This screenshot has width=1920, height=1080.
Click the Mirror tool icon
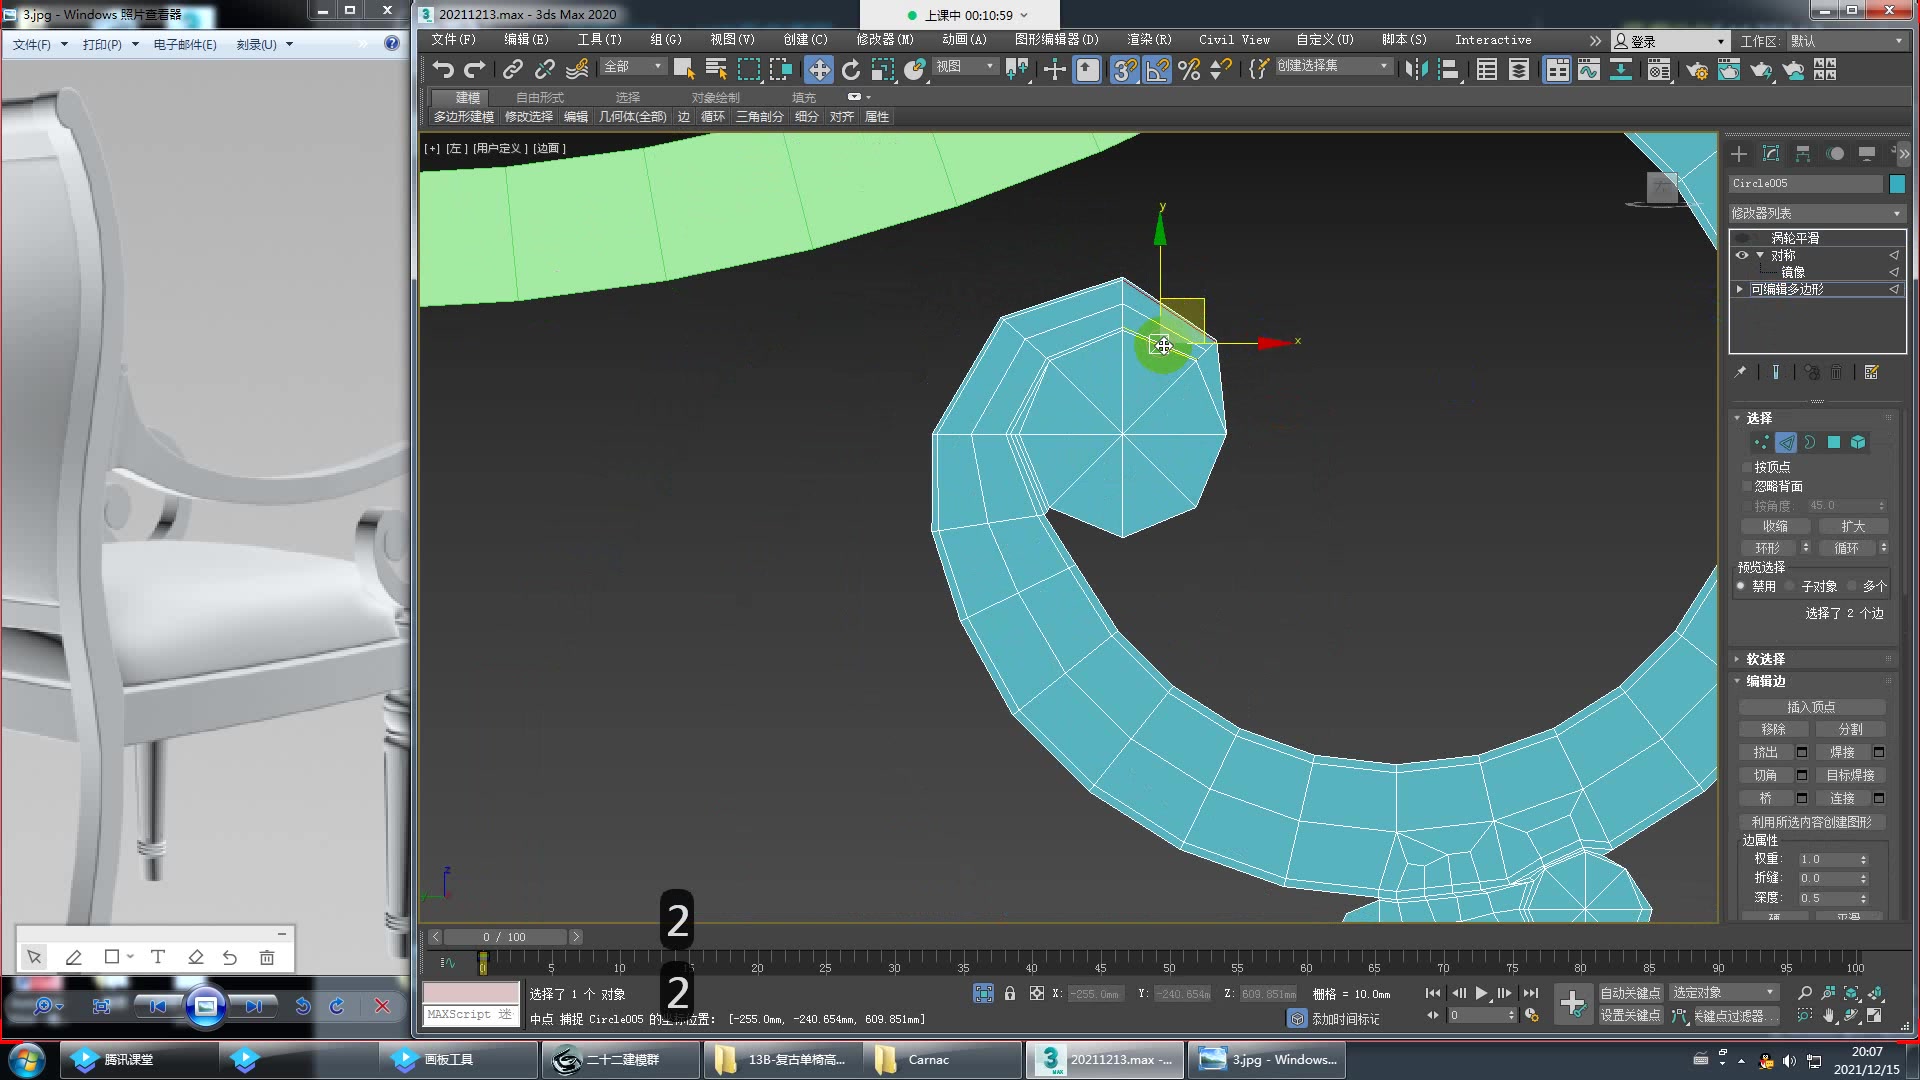click(x=1416, y=69)
